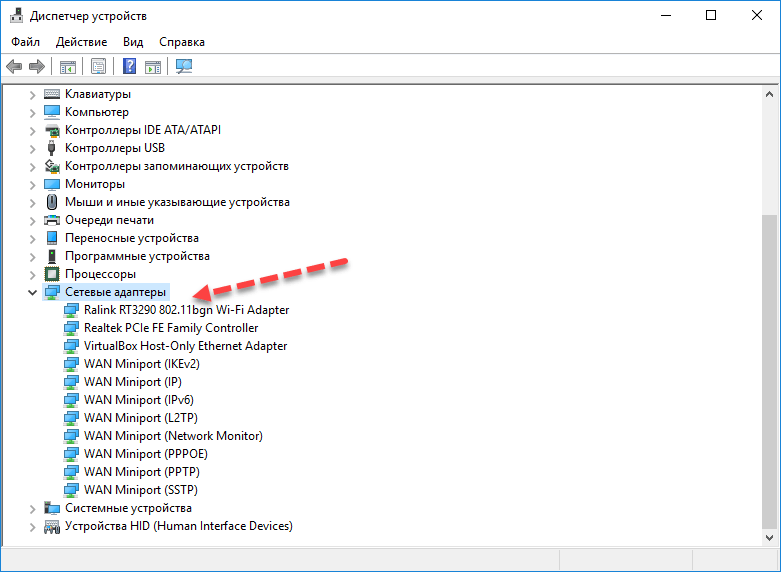The image size is (781, 572).
Task: Select WAN Miniport (IKEv2)
Action: pyautogui.click(x=141, y=364)
